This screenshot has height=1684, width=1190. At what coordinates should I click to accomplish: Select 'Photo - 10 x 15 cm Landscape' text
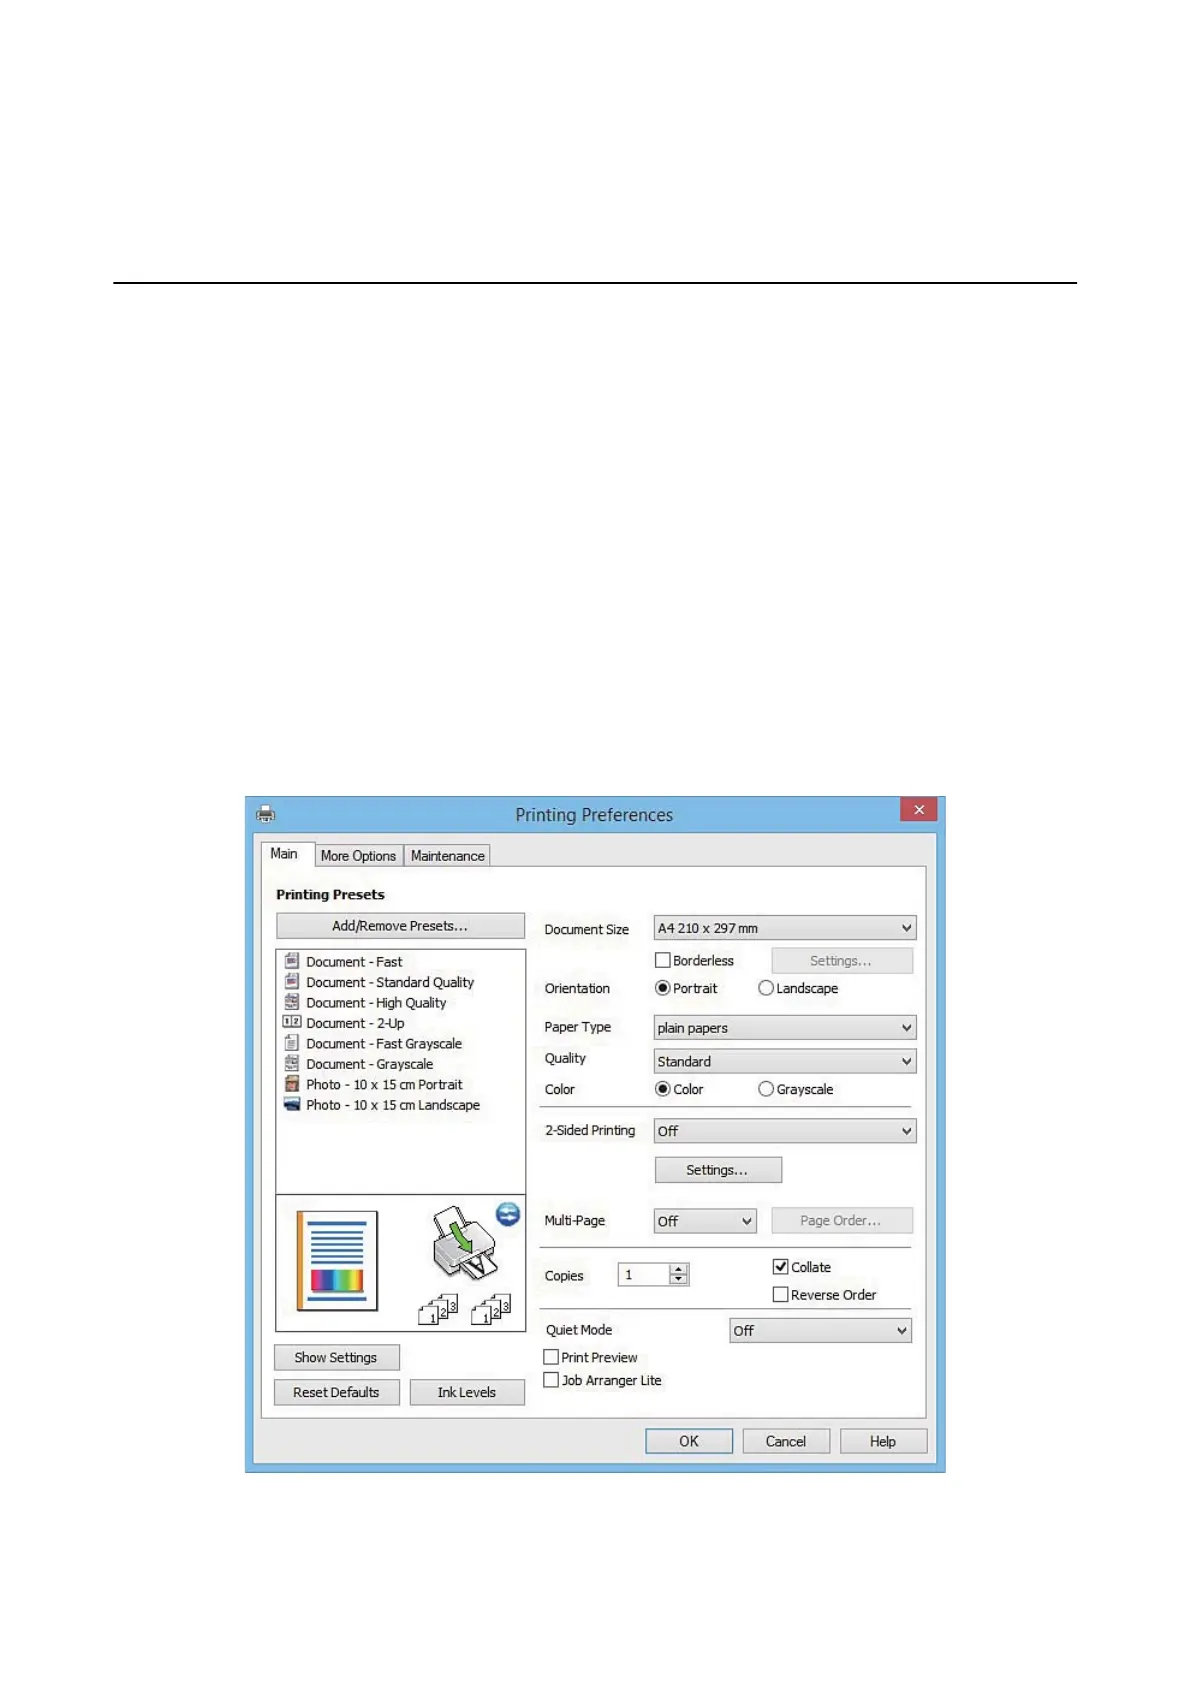[393, 1105]
